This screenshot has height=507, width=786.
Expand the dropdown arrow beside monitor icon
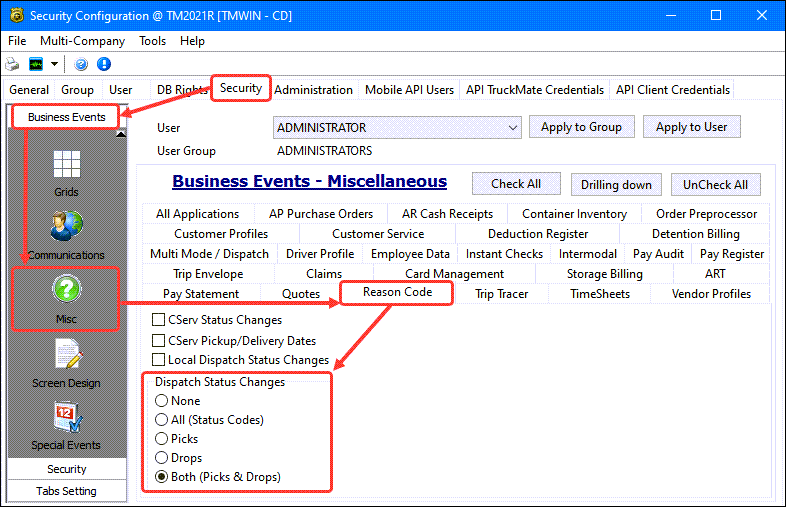click(x=54, y=64)
